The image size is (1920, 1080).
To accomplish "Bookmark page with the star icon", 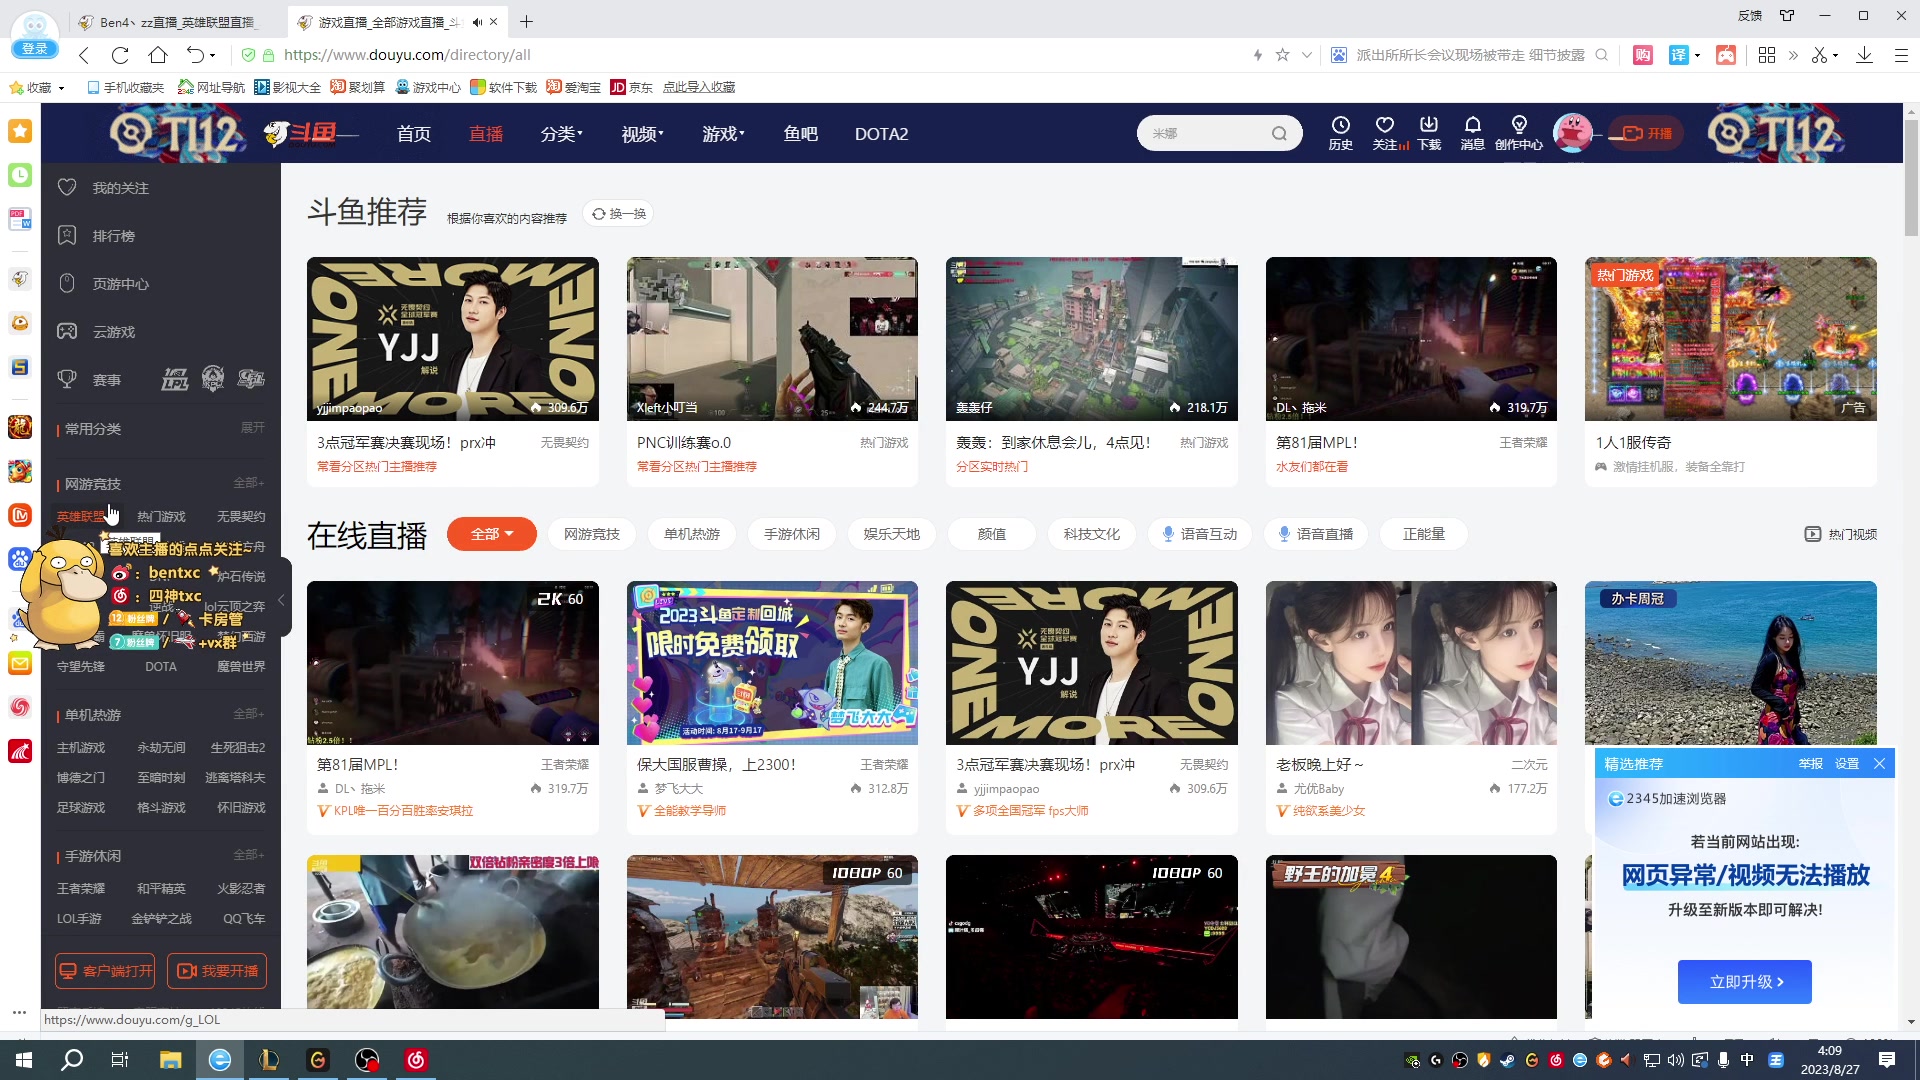I will pyautogui.click(x=1282, y=55).
